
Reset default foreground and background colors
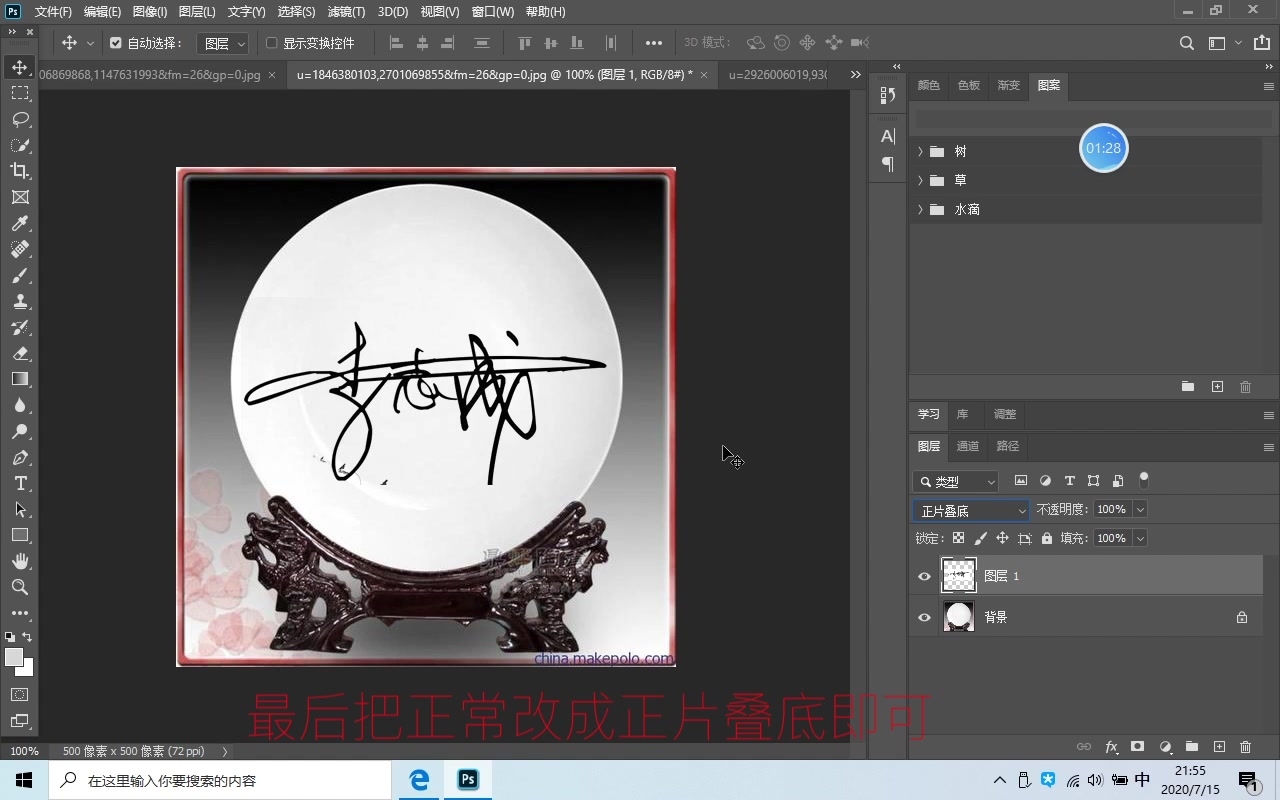[9, 636]
